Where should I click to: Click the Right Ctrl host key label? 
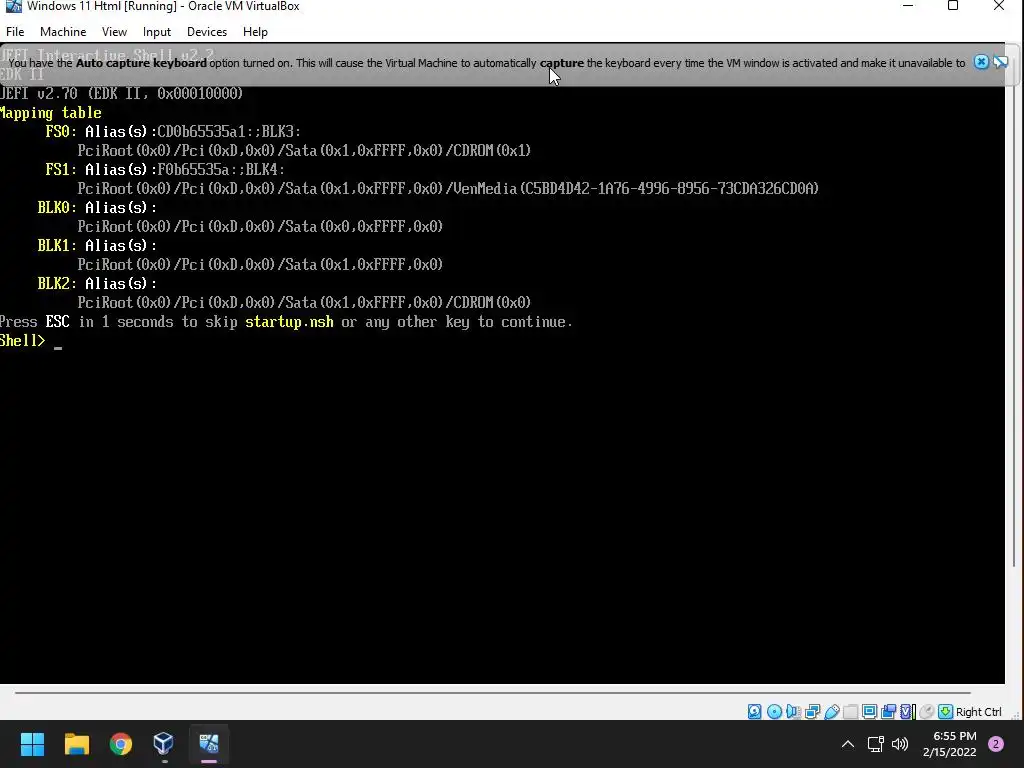tap(978, 712)
